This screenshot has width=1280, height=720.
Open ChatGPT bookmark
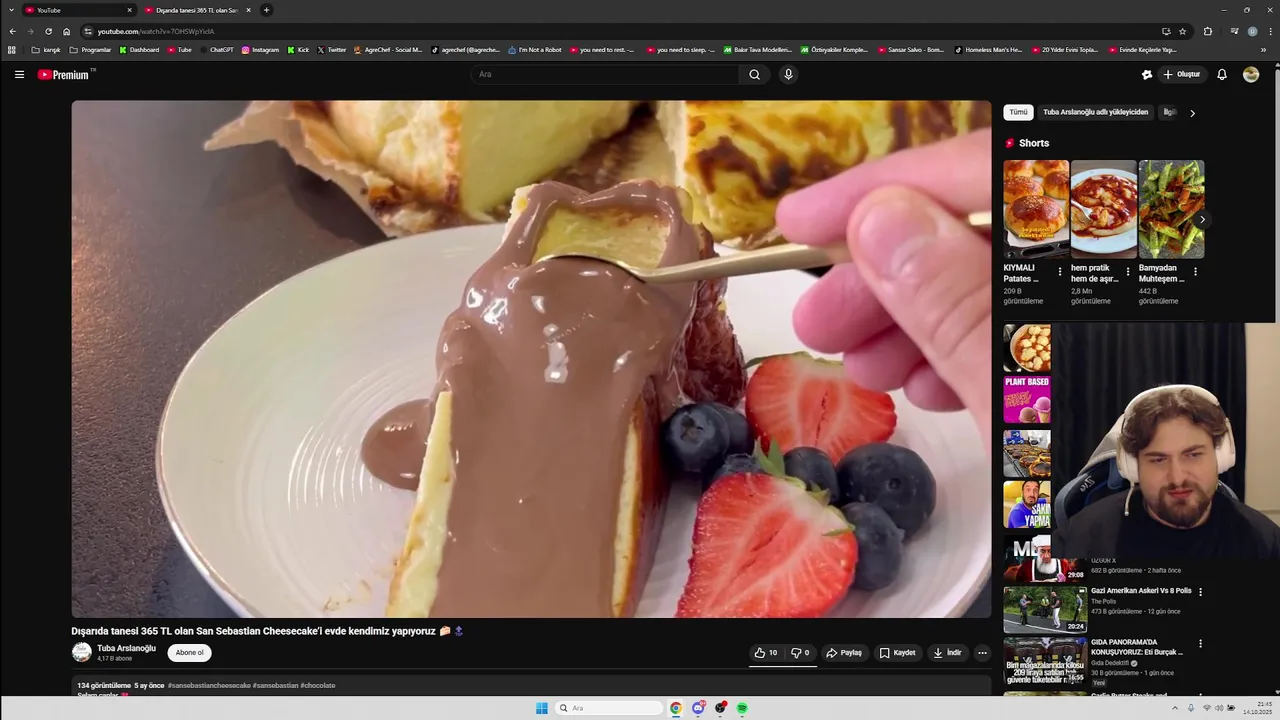tap(216, 49)
